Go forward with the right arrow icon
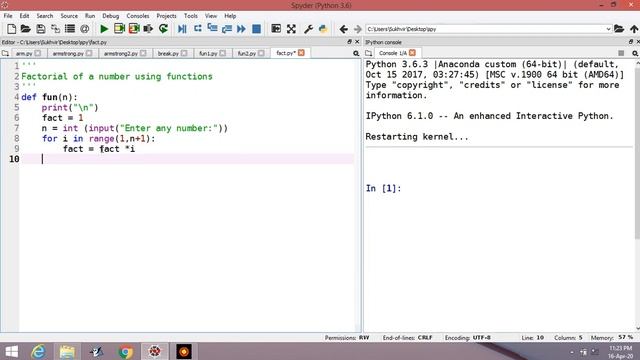Viewport: 640px width, 360px height. 358,29
